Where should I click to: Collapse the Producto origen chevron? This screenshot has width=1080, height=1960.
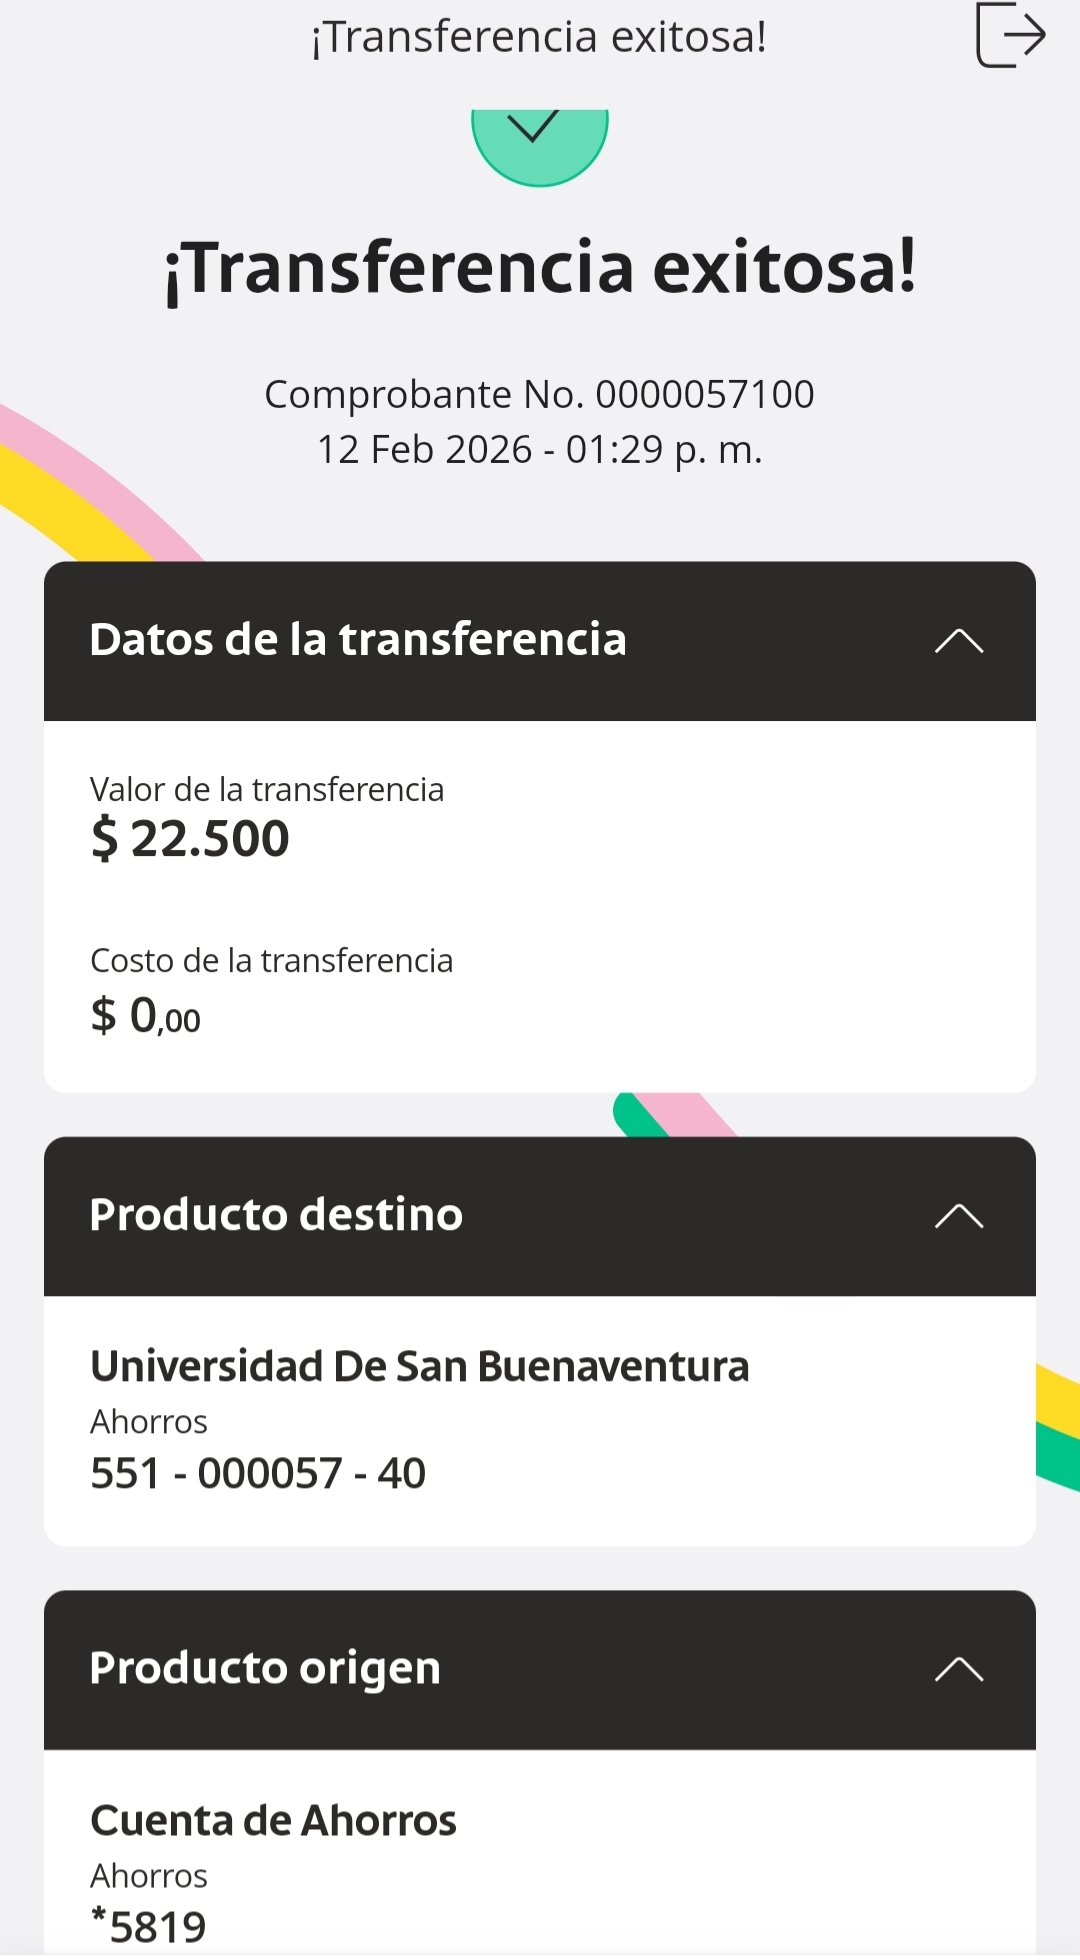pyautogui.click(x=959, y=1669)
